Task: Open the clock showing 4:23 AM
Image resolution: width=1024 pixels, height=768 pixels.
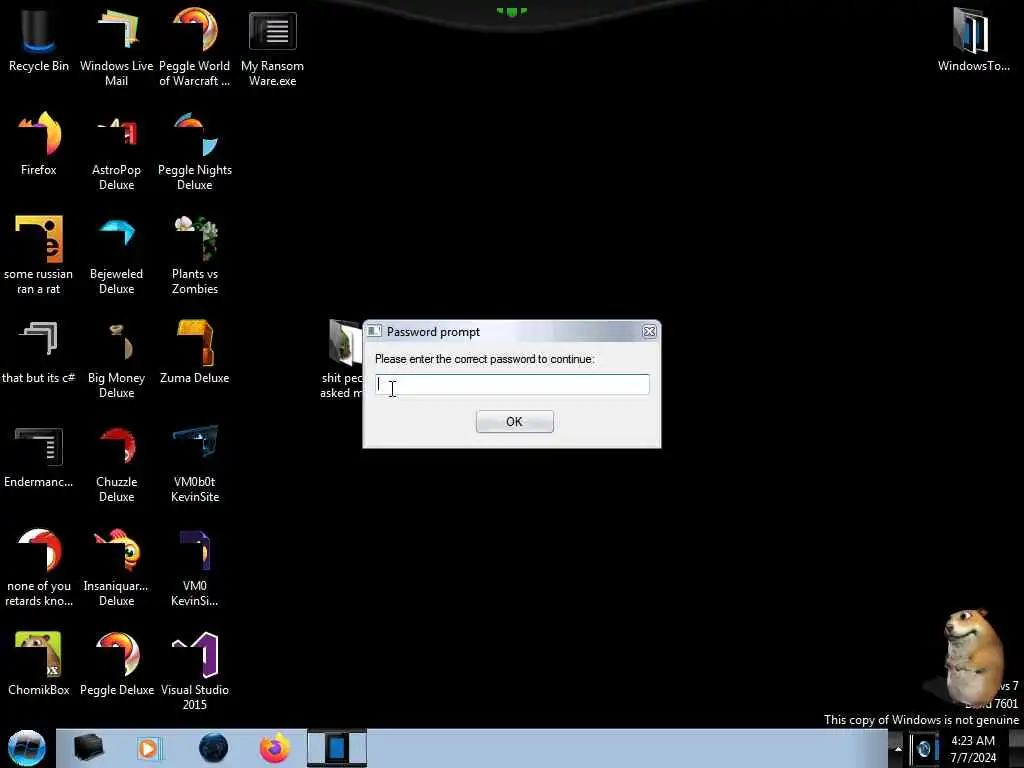Action: coord(973,749)
